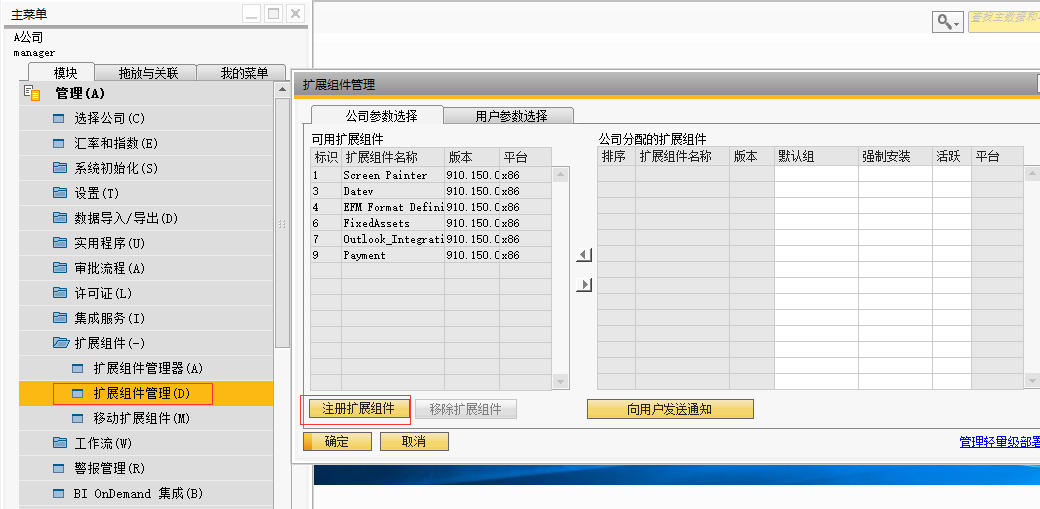Select the FixedAssets add-on row
The width and height of the screenshot is (1040, 509).
coord(431,223)
